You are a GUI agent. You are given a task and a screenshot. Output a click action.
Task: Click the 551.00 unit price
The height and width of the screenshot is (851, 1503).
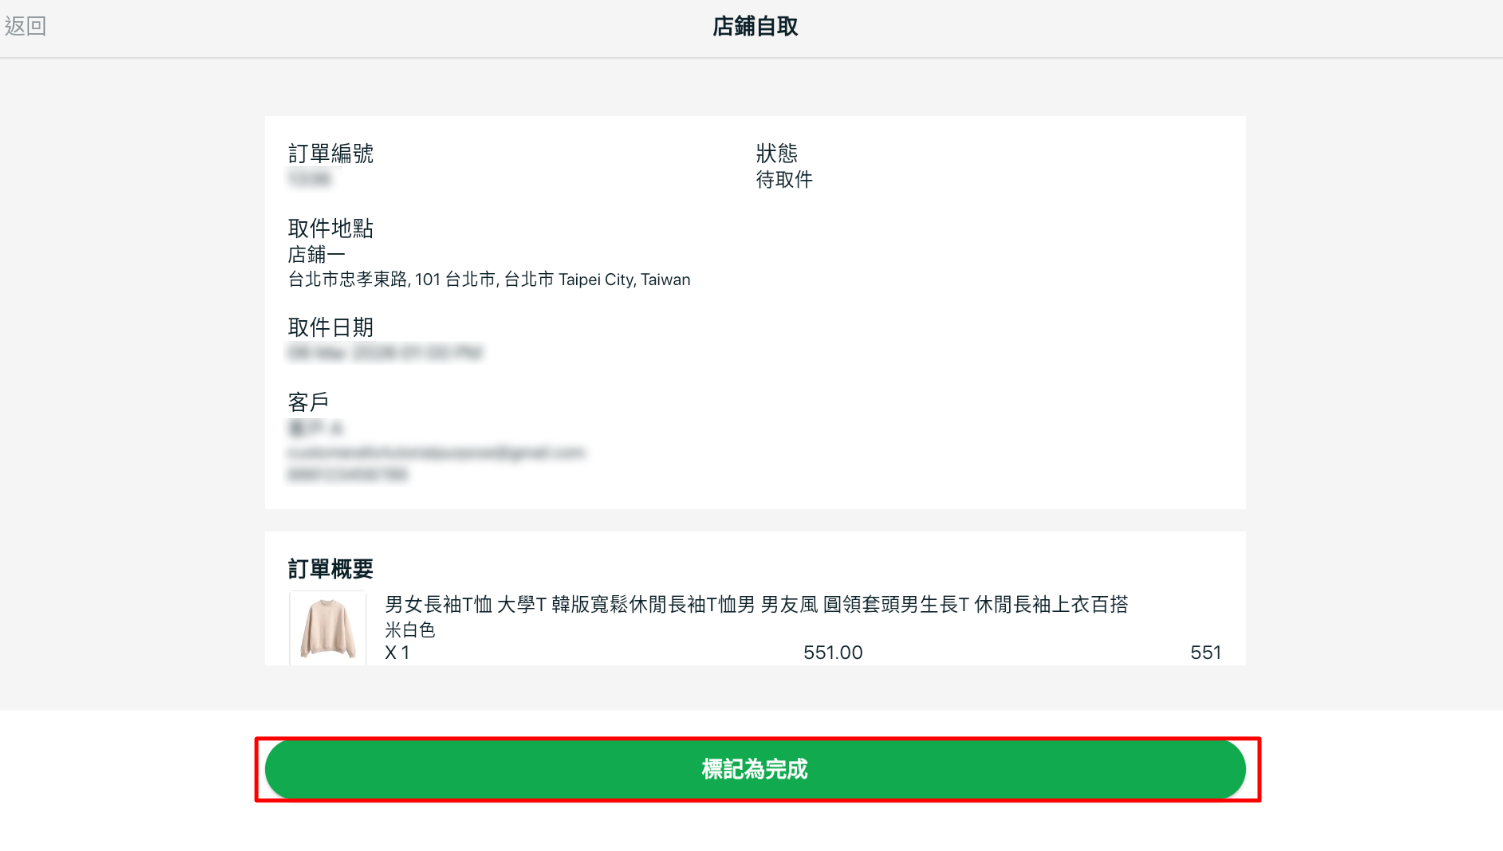(x=833, y=653)
